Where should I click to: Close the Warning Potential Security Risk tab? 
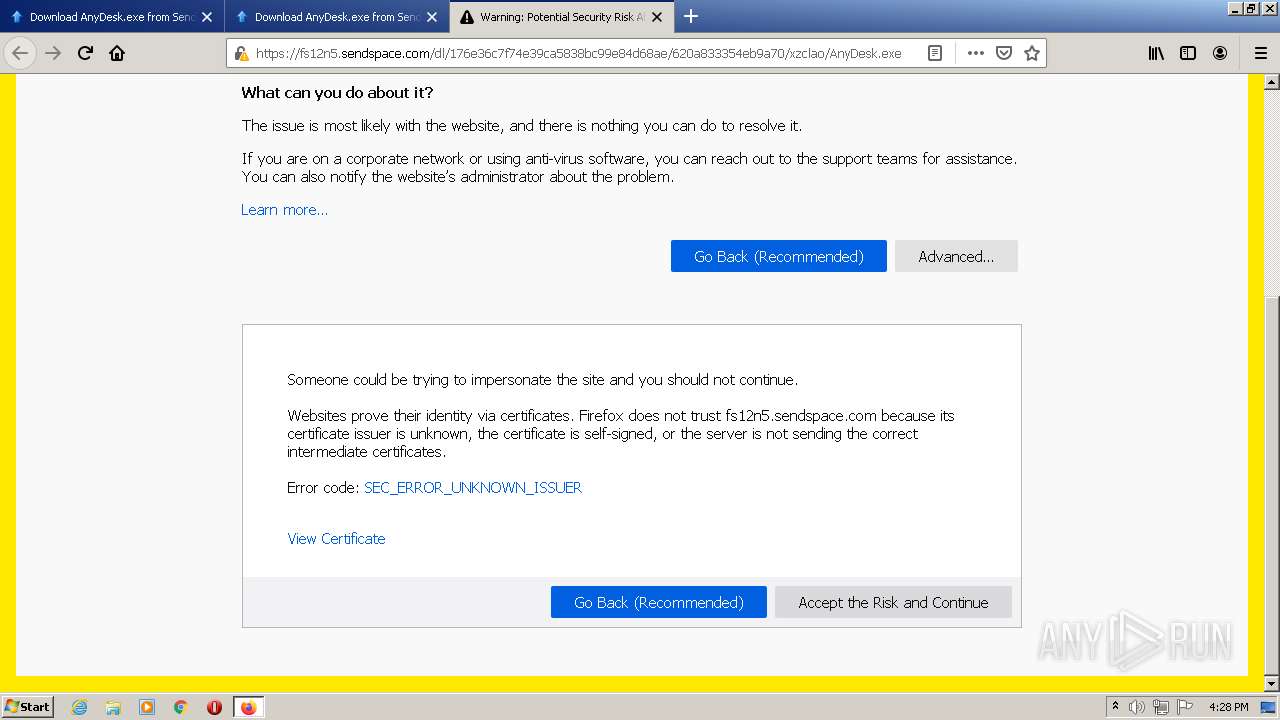(x=657, y=17)
